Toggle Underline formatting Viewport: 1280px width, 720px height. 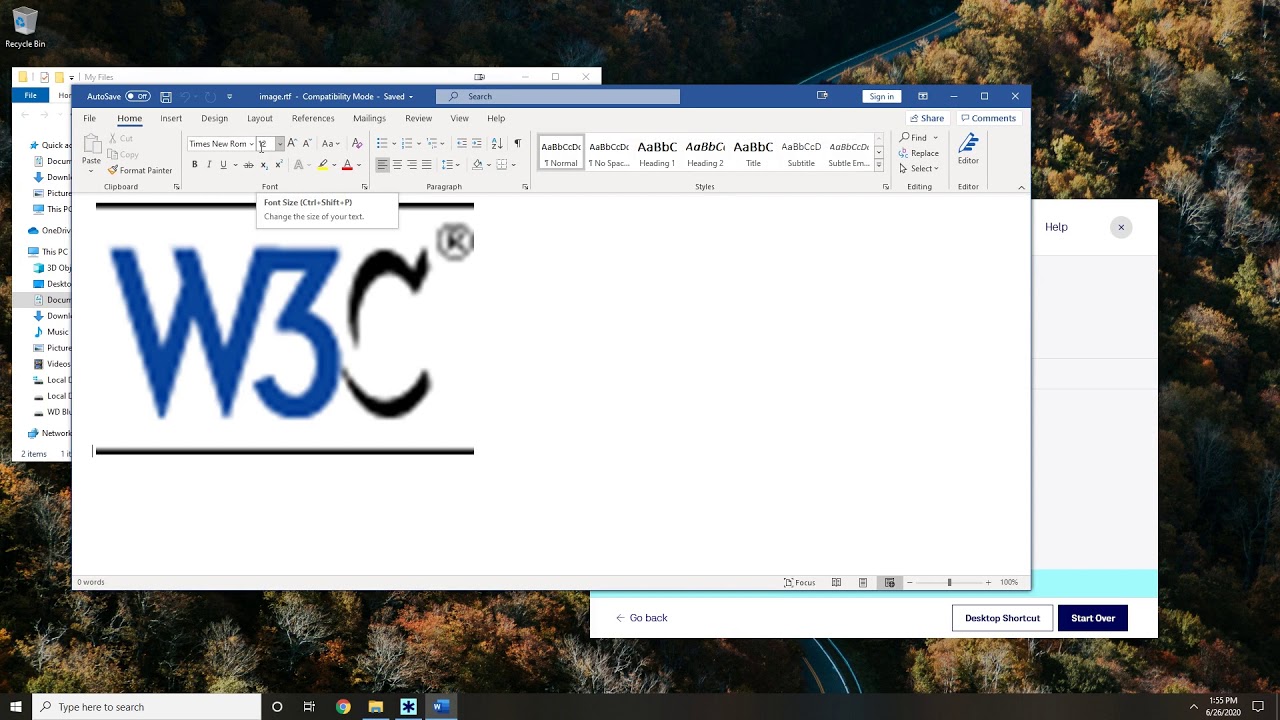[223, 164]
